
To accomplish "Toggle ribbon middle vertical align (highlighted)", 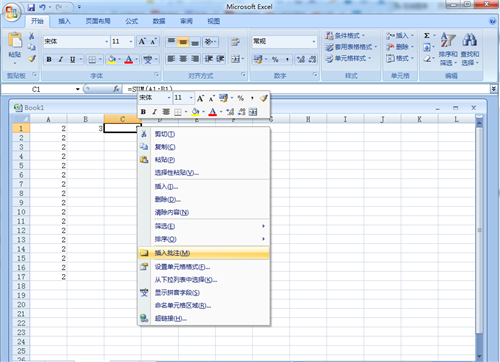I will pyautogui.click(x=183, y=42).
